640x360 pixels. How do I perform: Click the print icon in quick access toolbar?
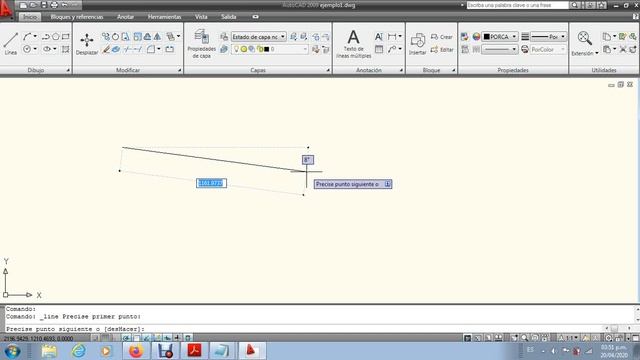tap(54, 5)
